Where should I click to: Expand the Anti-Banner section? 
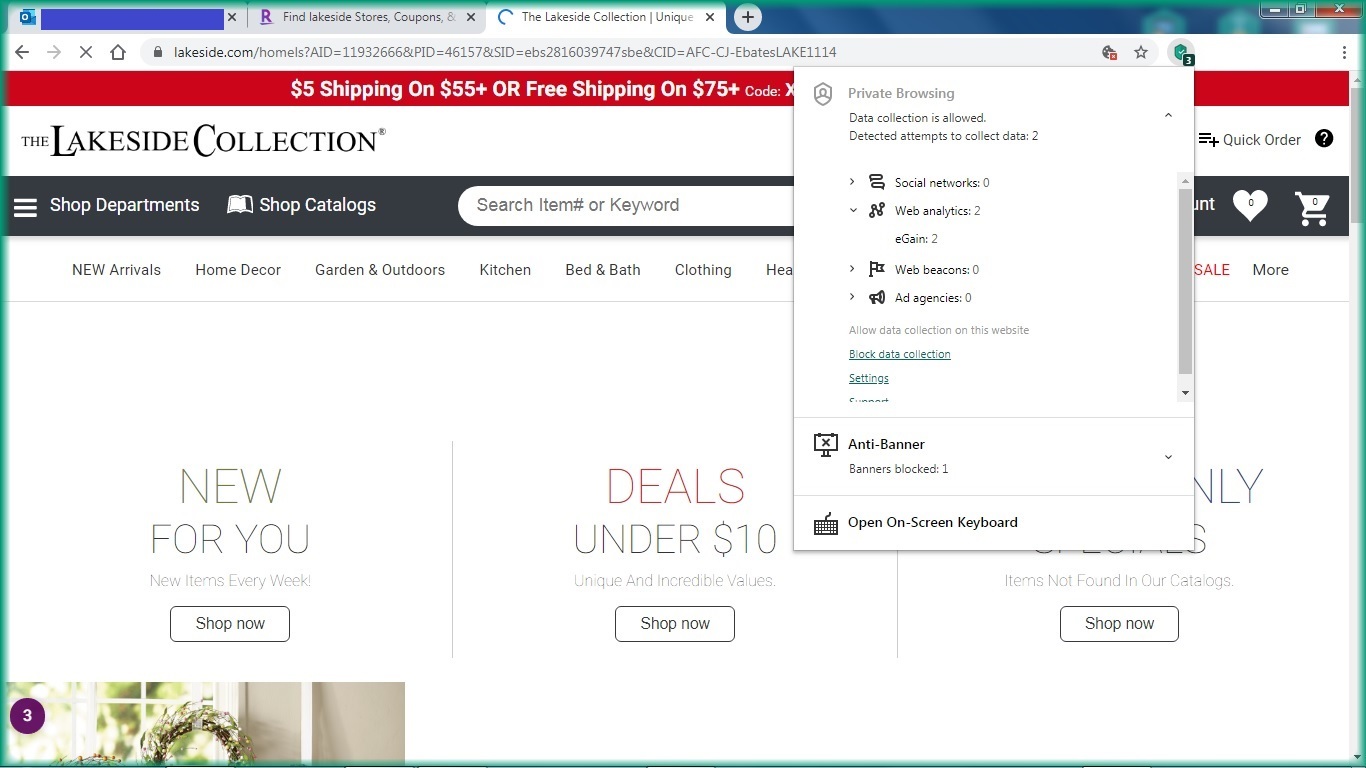[x=1168, y=457]
